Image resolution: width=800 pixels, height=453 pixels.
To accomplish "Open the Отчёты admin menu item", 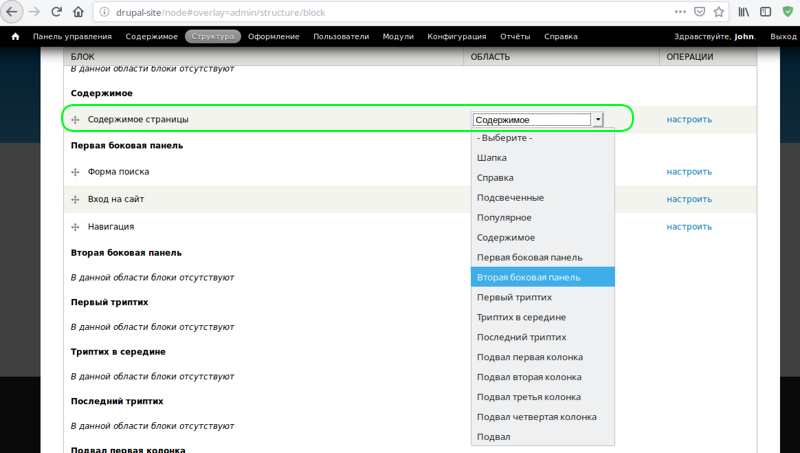I will (515, 37).
